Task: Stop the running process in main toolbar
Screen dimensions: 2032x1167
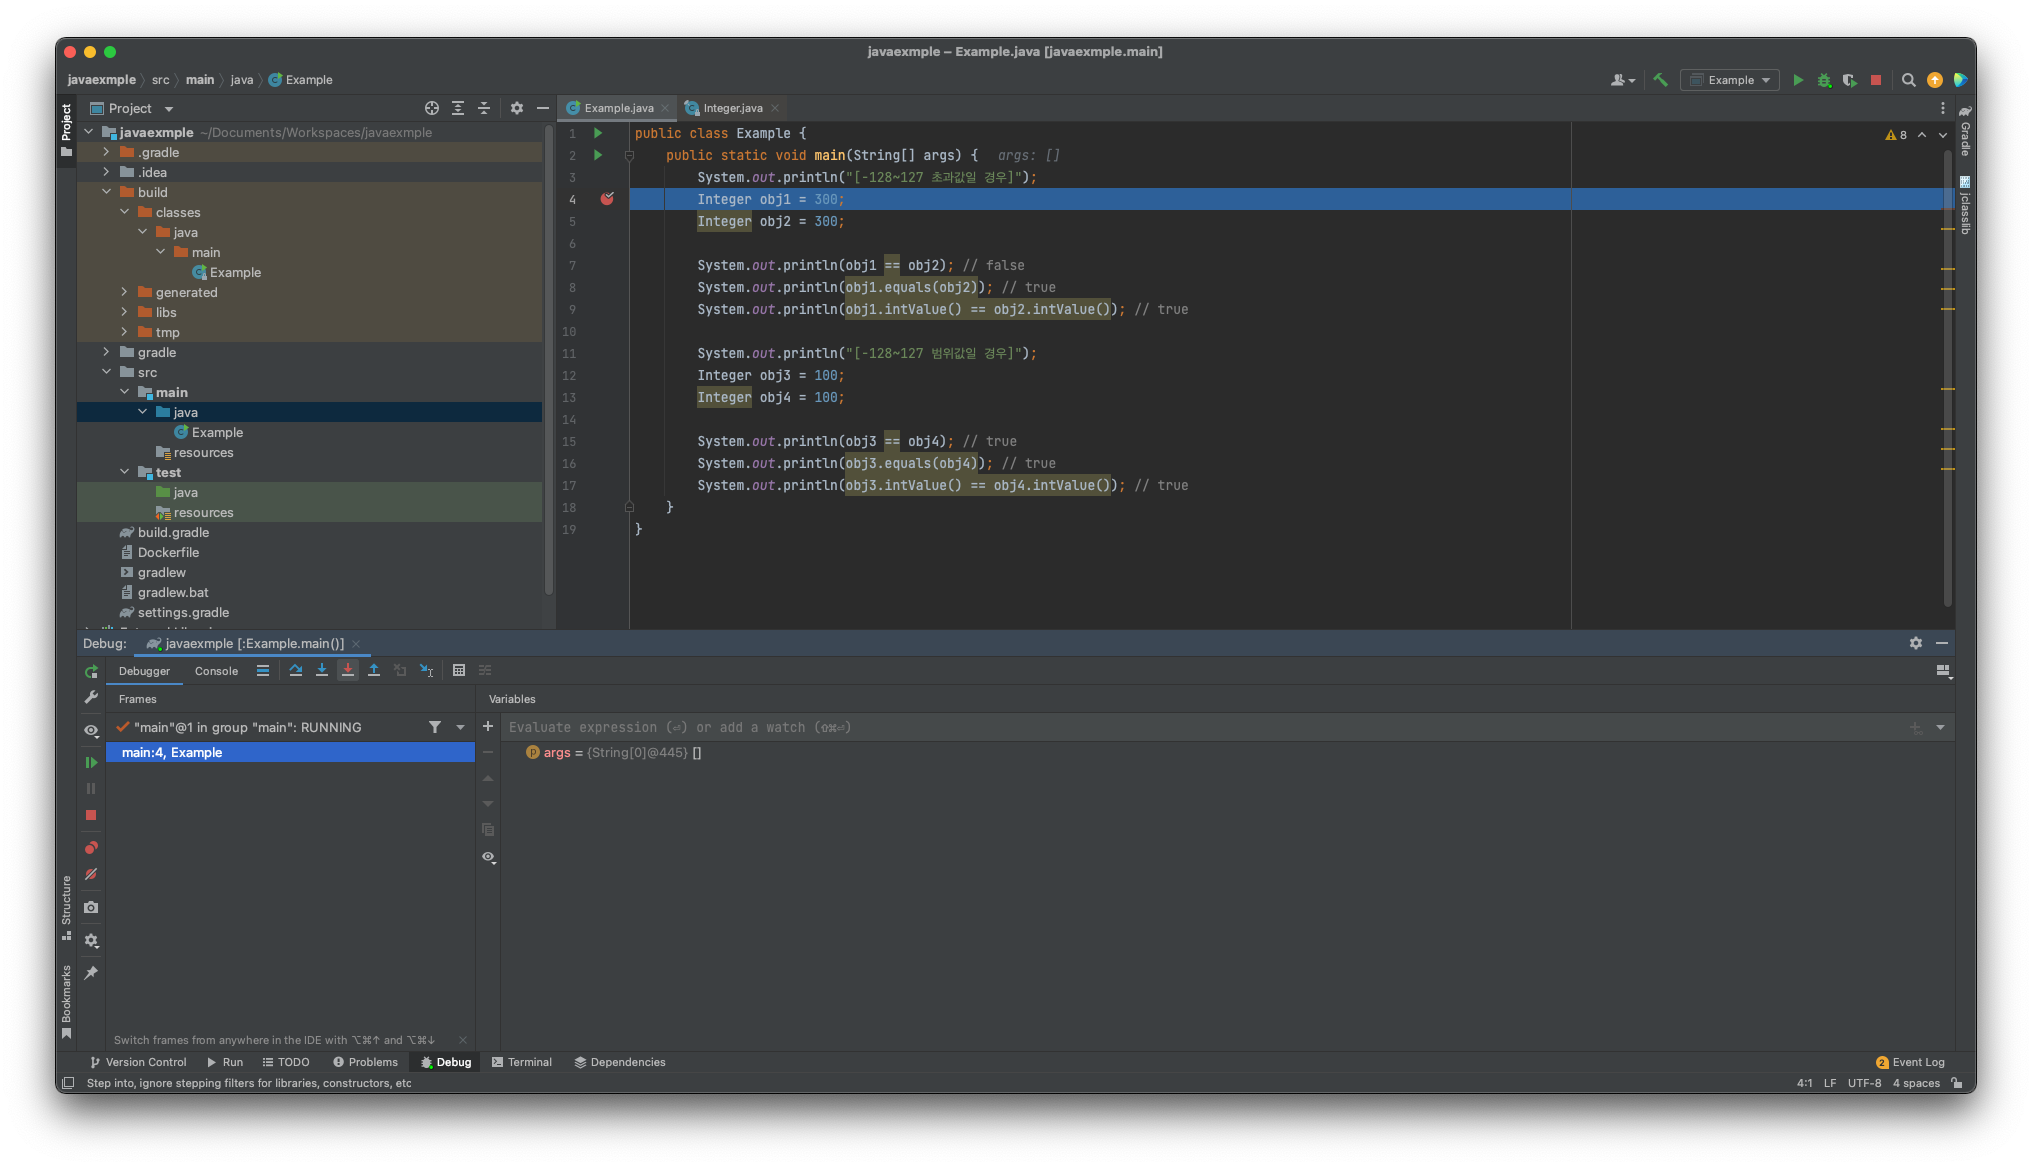Action: point(1876,80)
